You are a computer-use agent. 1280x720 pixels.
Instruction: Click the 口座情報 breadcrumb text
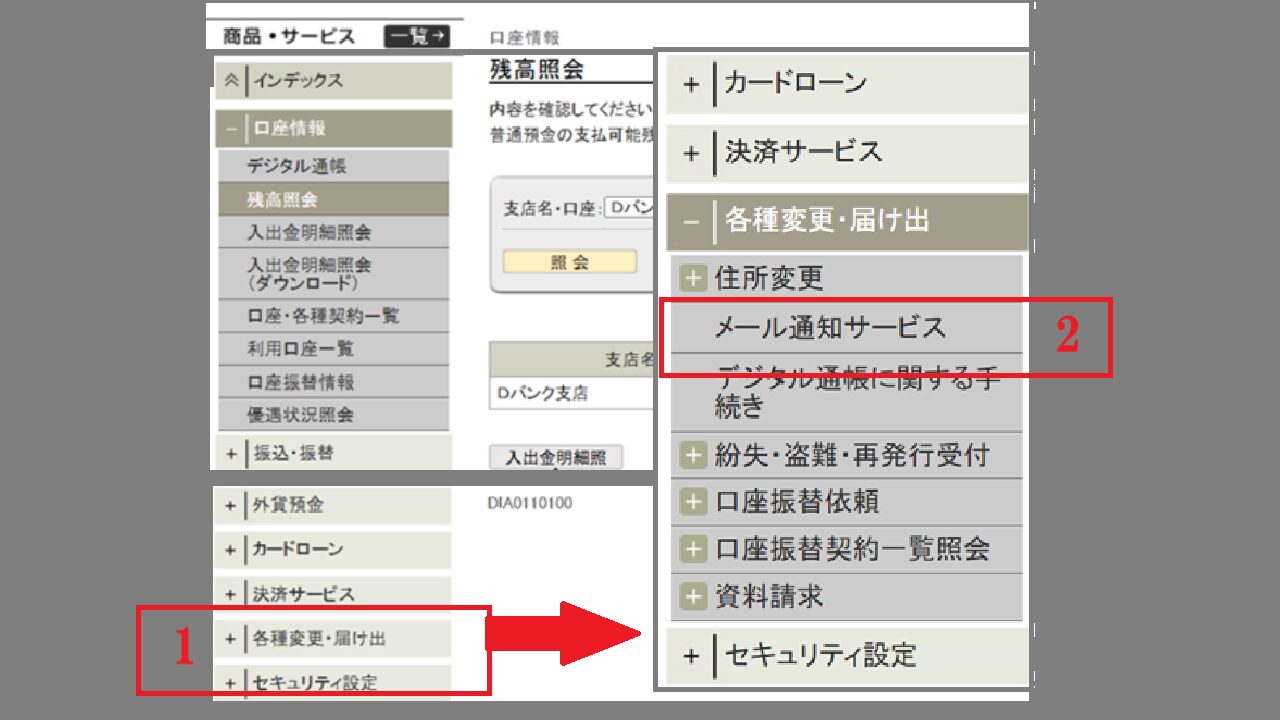coord(524,37)
